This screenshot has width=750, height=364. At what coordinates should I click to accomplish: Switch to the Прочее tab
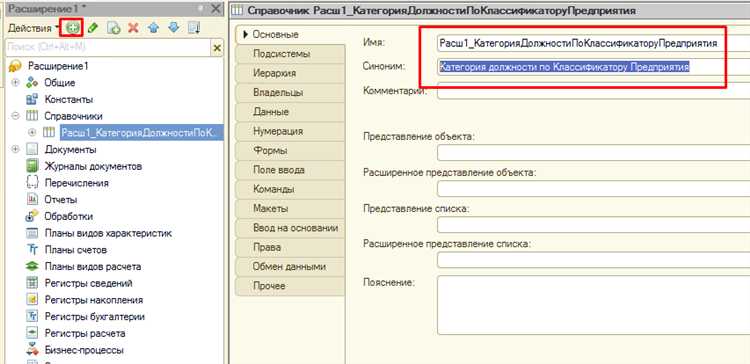[290, 286]
